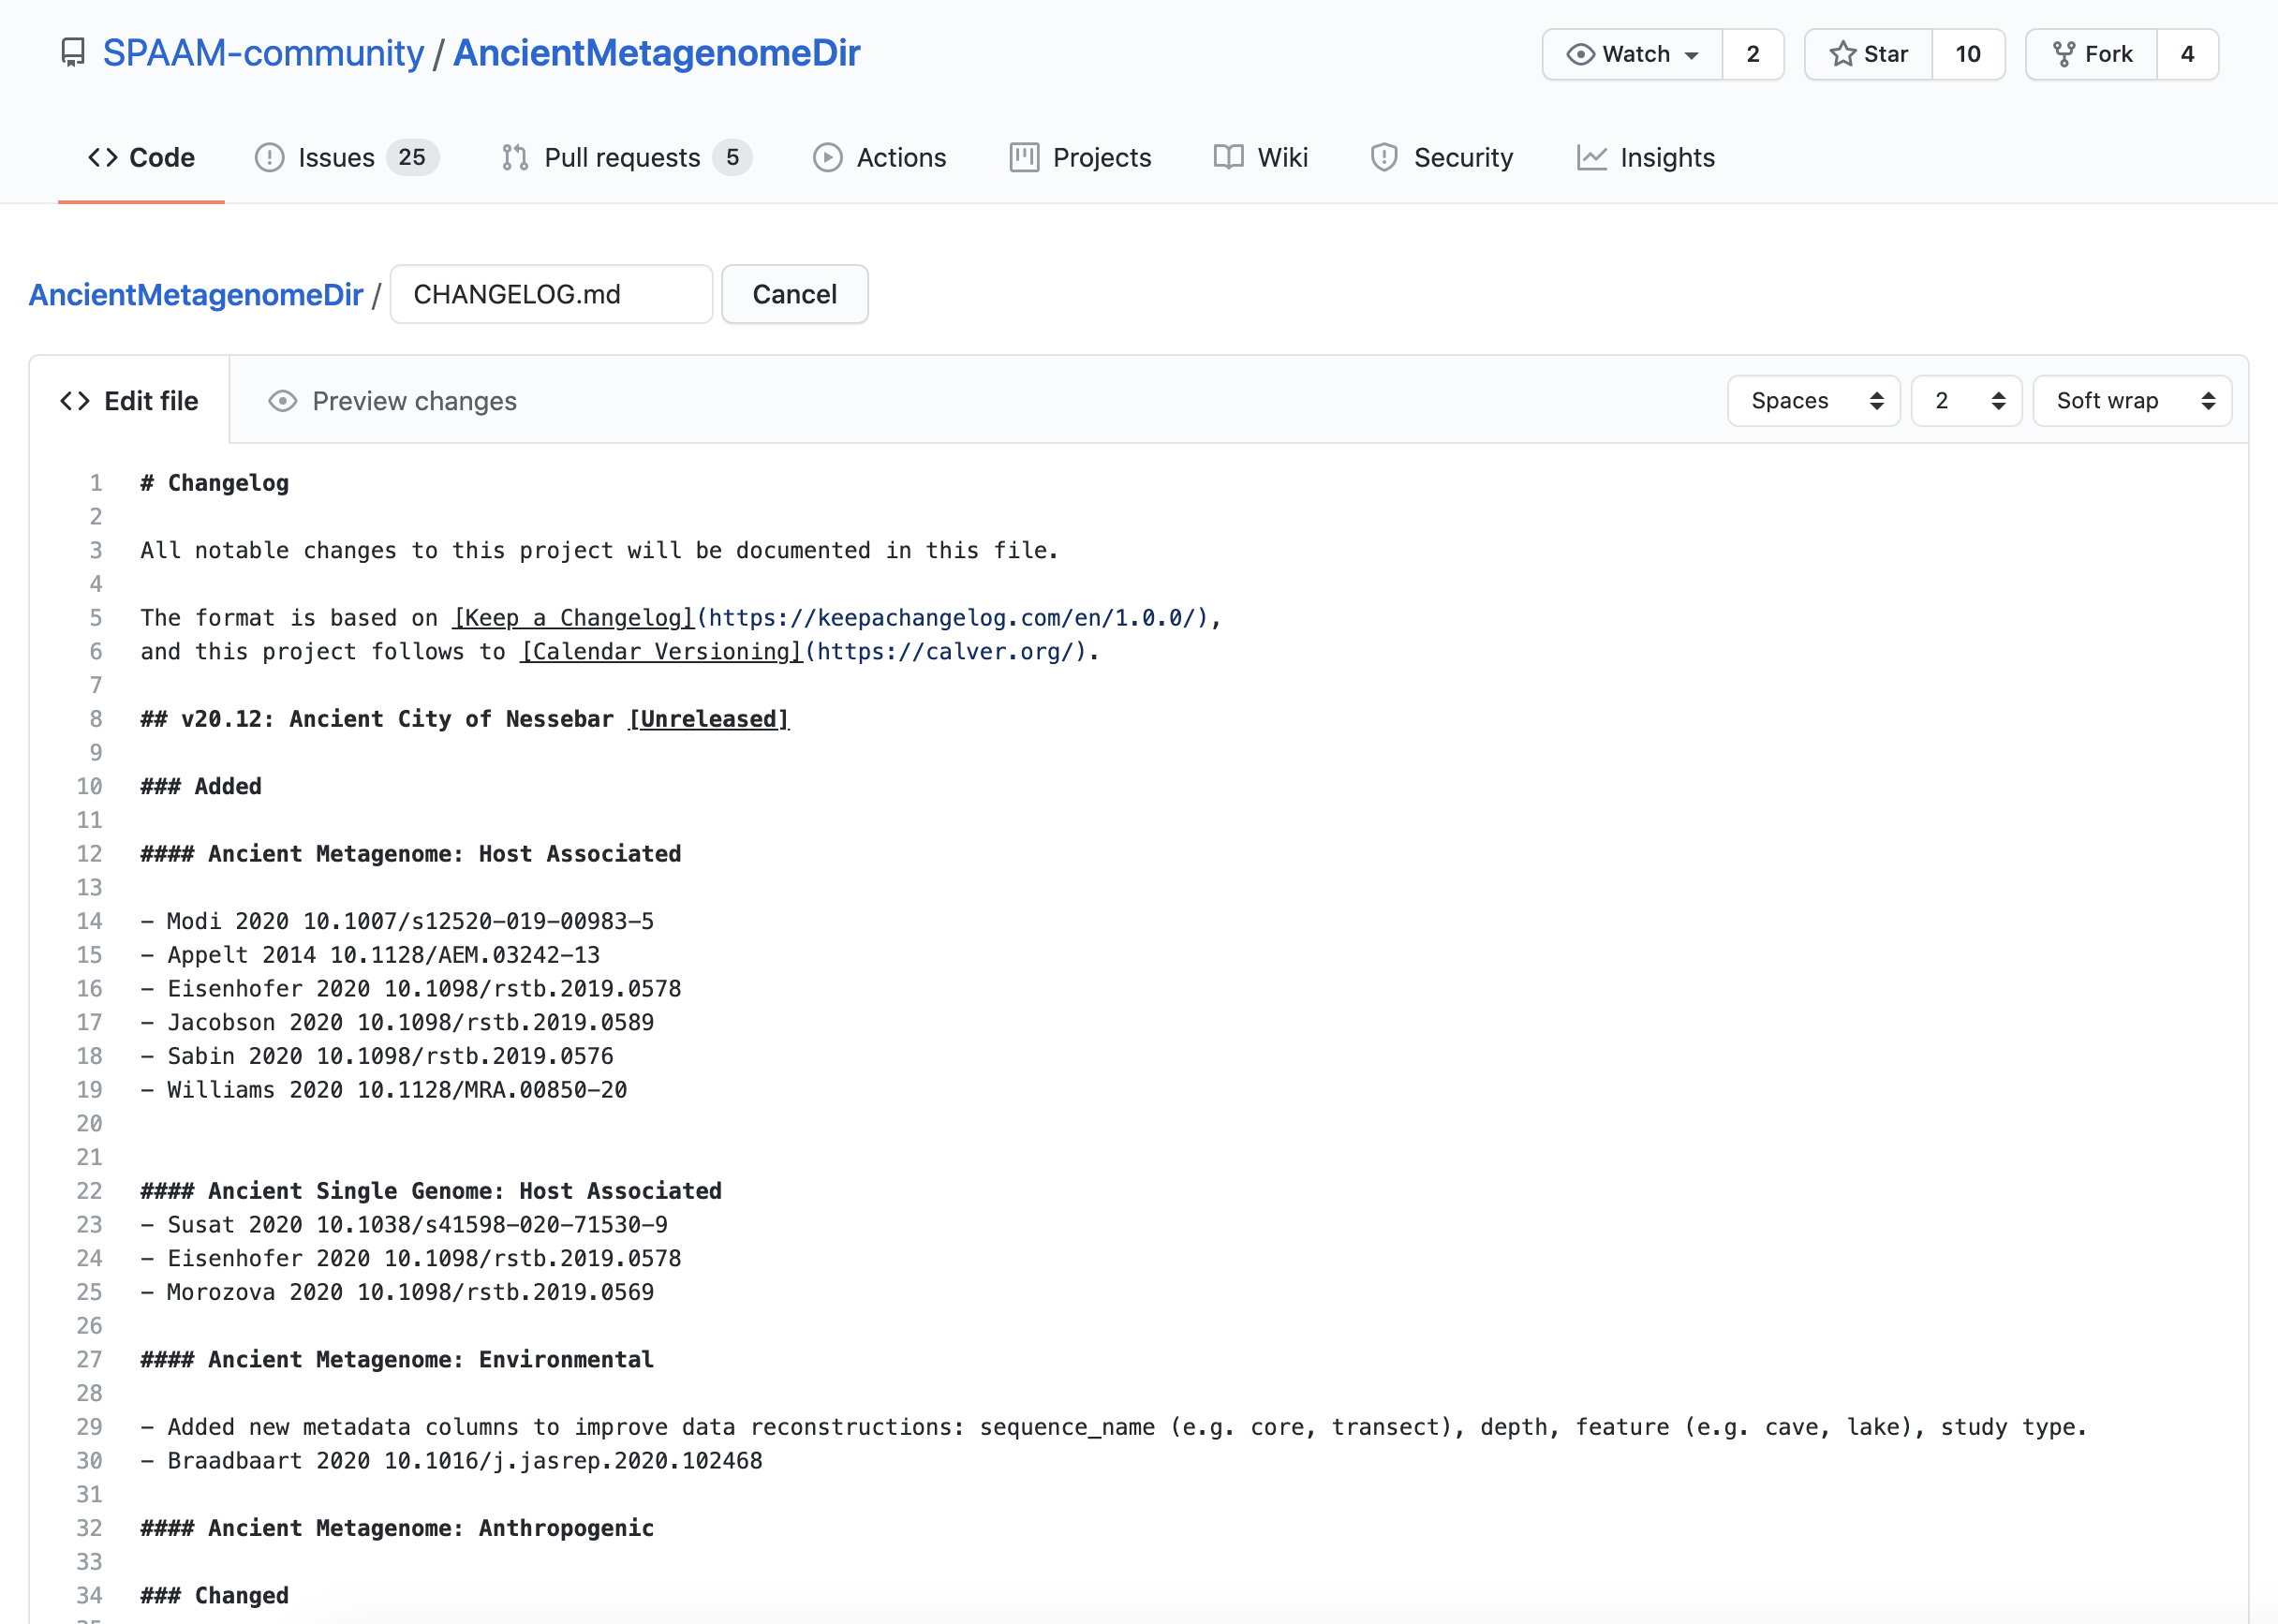Open the Wiki tab
The image size is (2278, 1624).
pyautogui.click(x=1260, y=157)
